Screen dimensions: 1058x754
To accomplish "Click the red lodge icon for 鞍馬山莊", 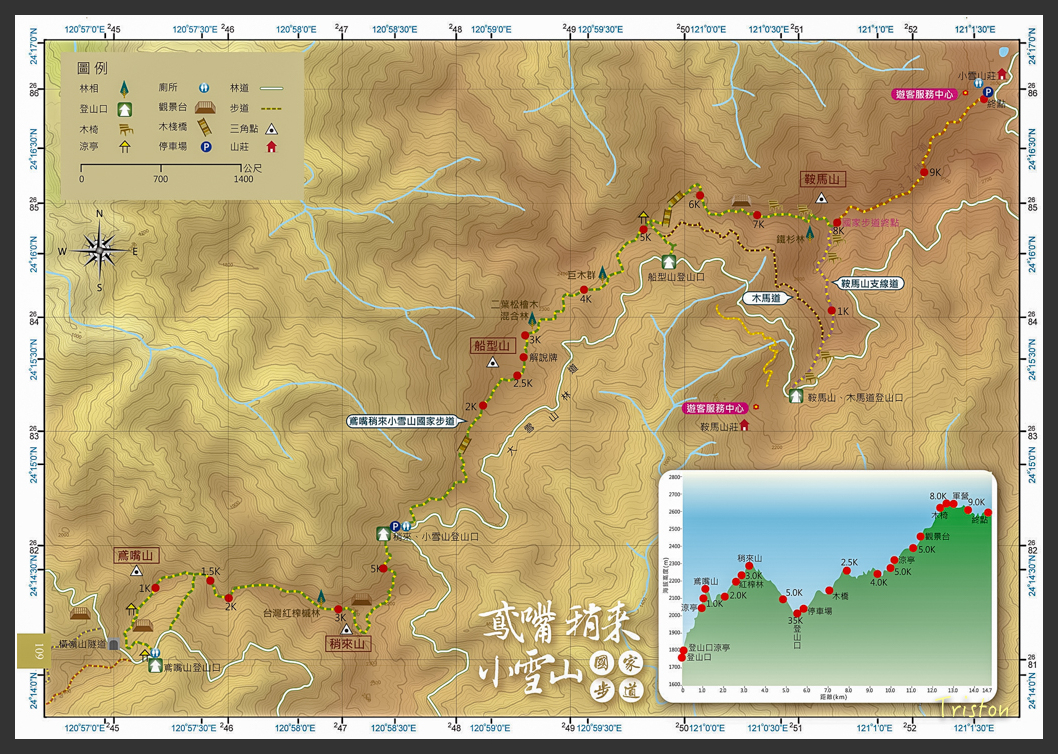I will click(x=744, y=427).
